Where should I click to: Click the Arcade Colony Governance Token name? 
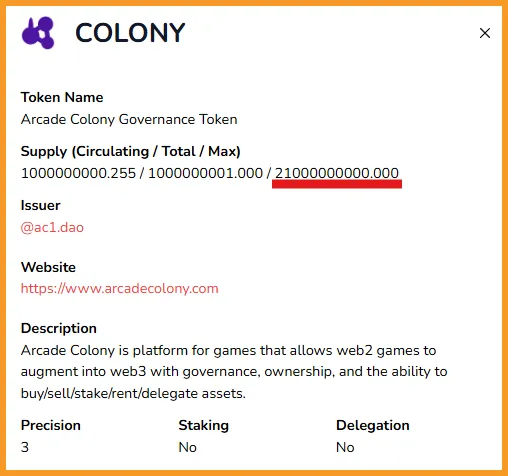pyautogui.click(x=129, y=119)
